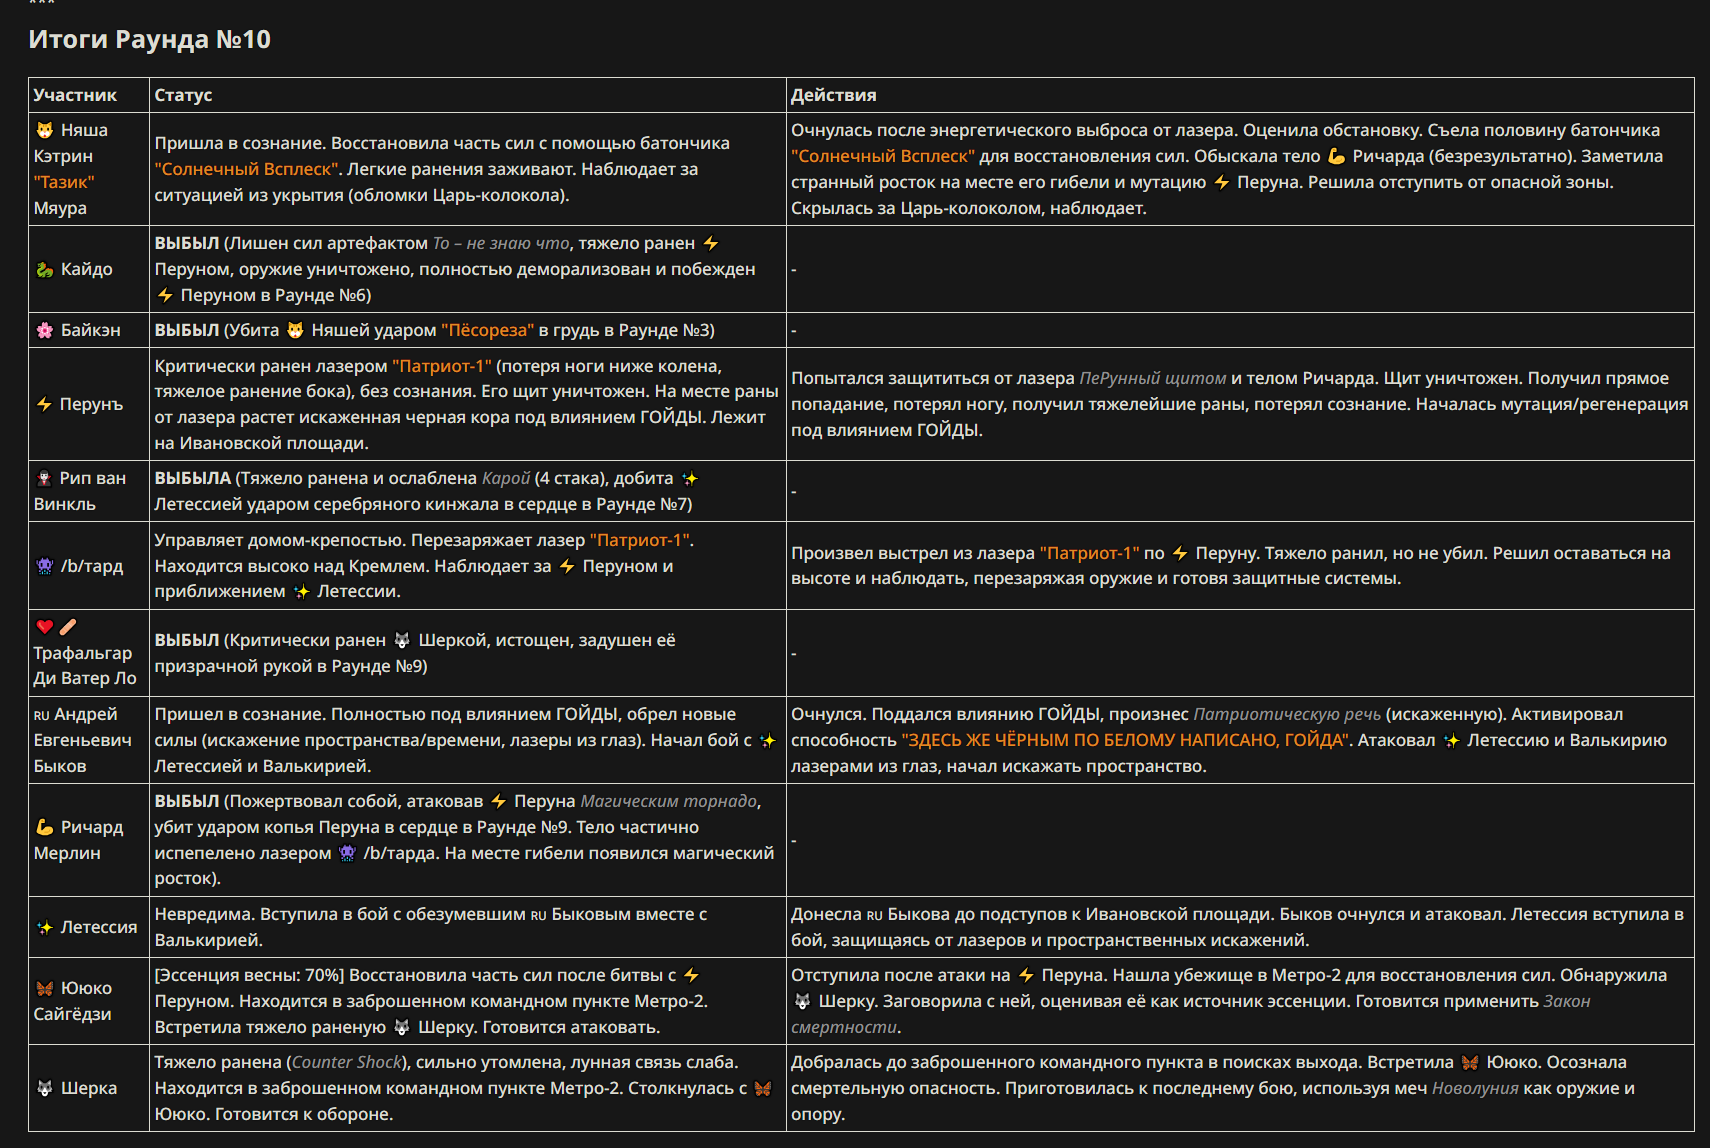Click "Солнечный Всплеск" in Няша status cell
Viewport: 1710px width, 1148px height.
[247, 169]
